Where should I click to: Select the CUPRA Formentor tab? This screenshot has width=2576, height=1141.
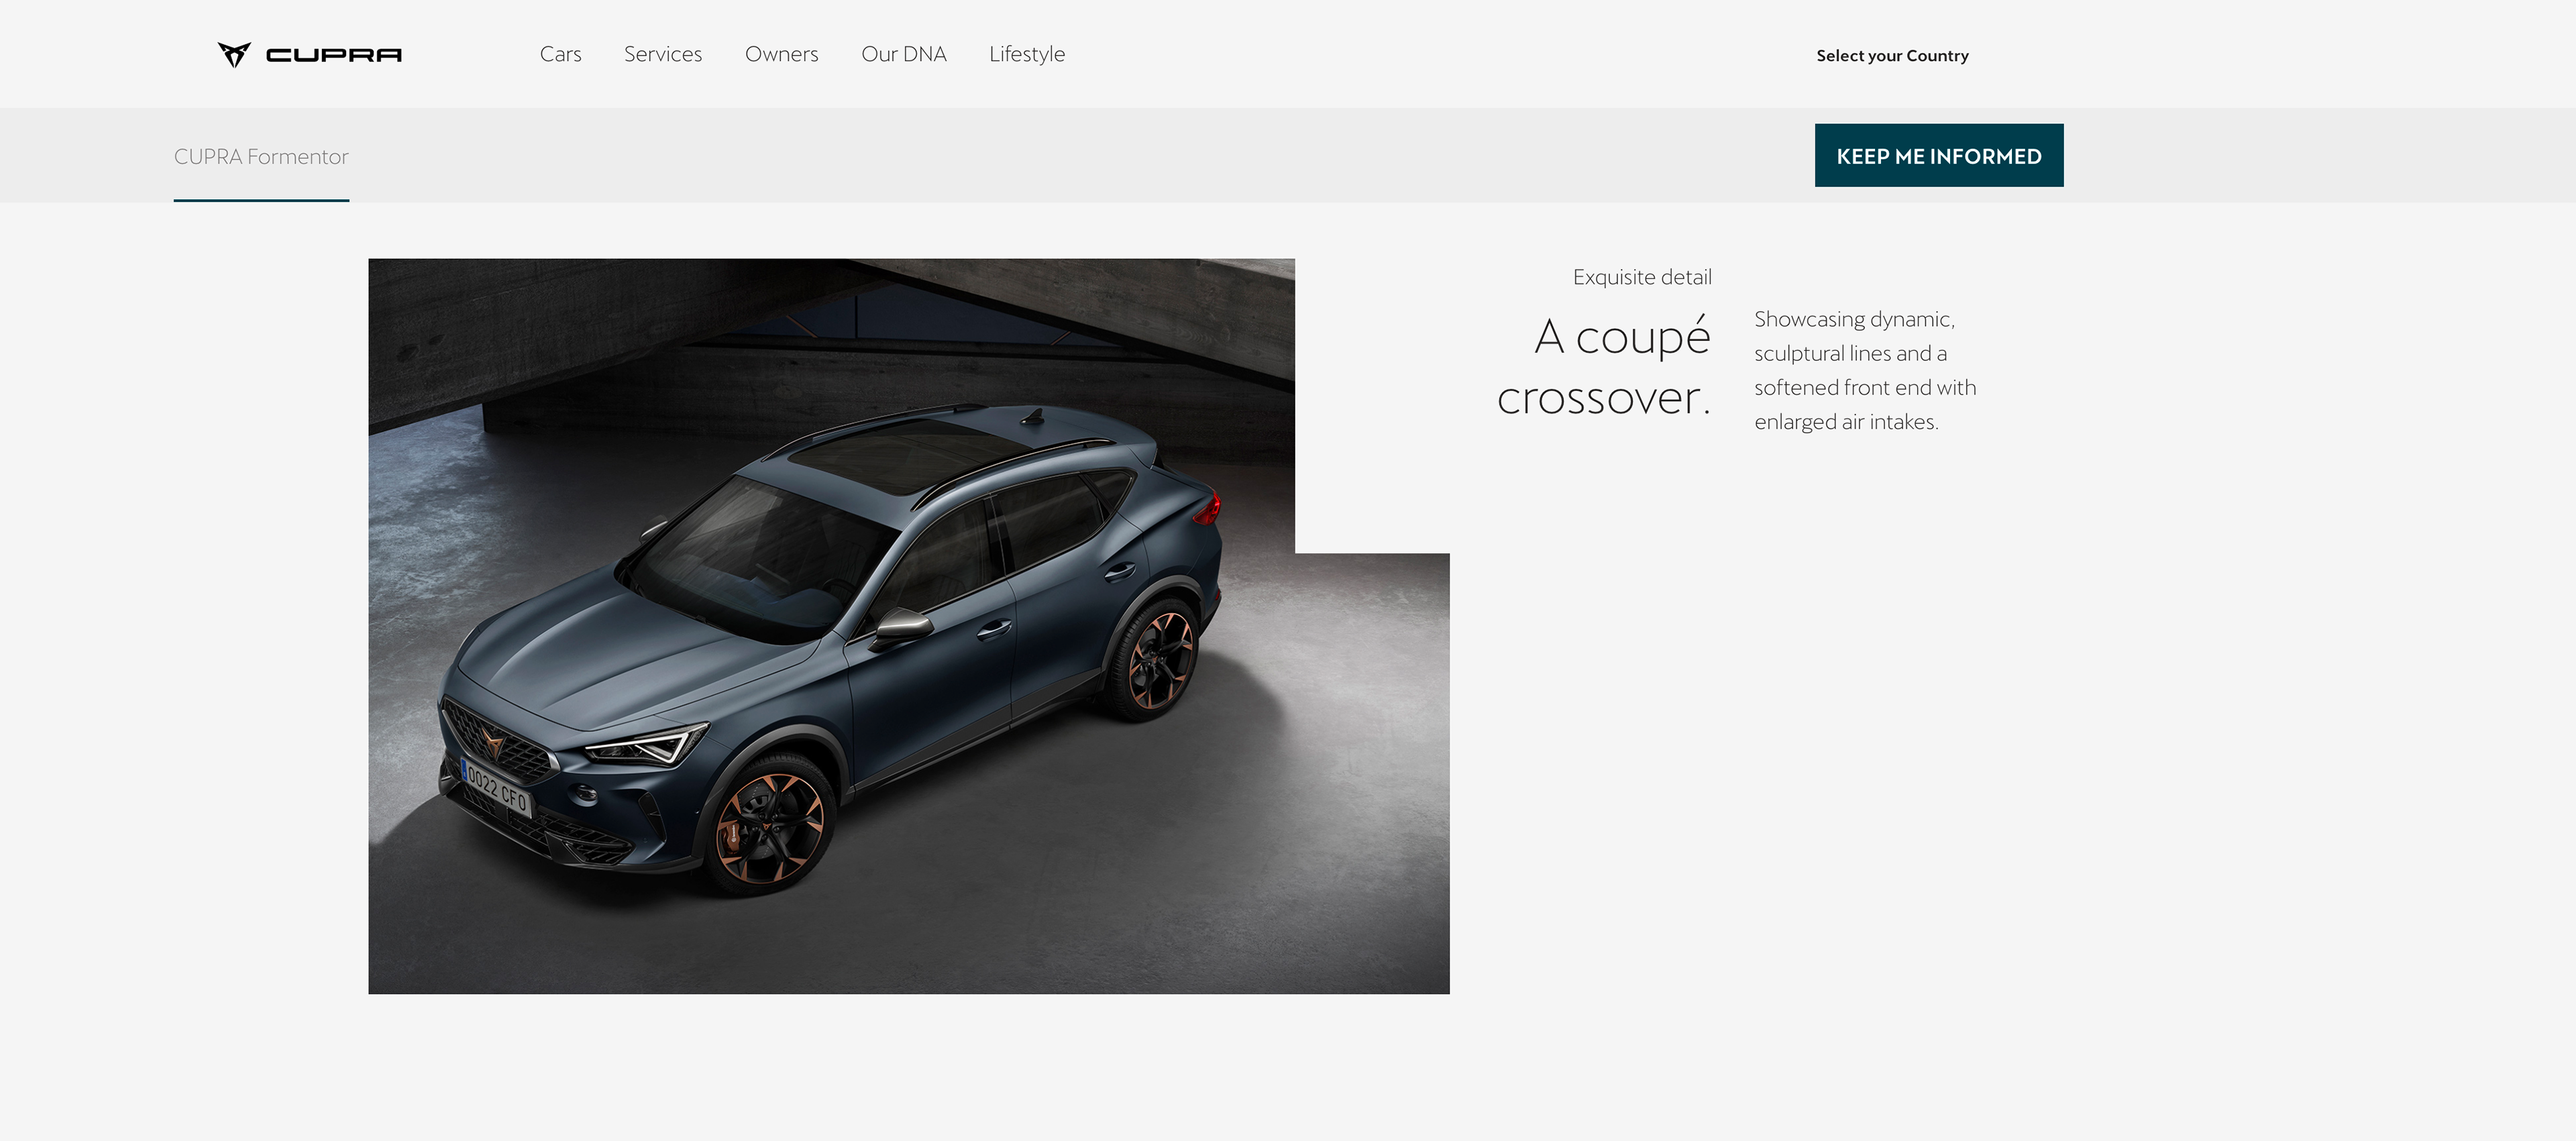point(261,157)
